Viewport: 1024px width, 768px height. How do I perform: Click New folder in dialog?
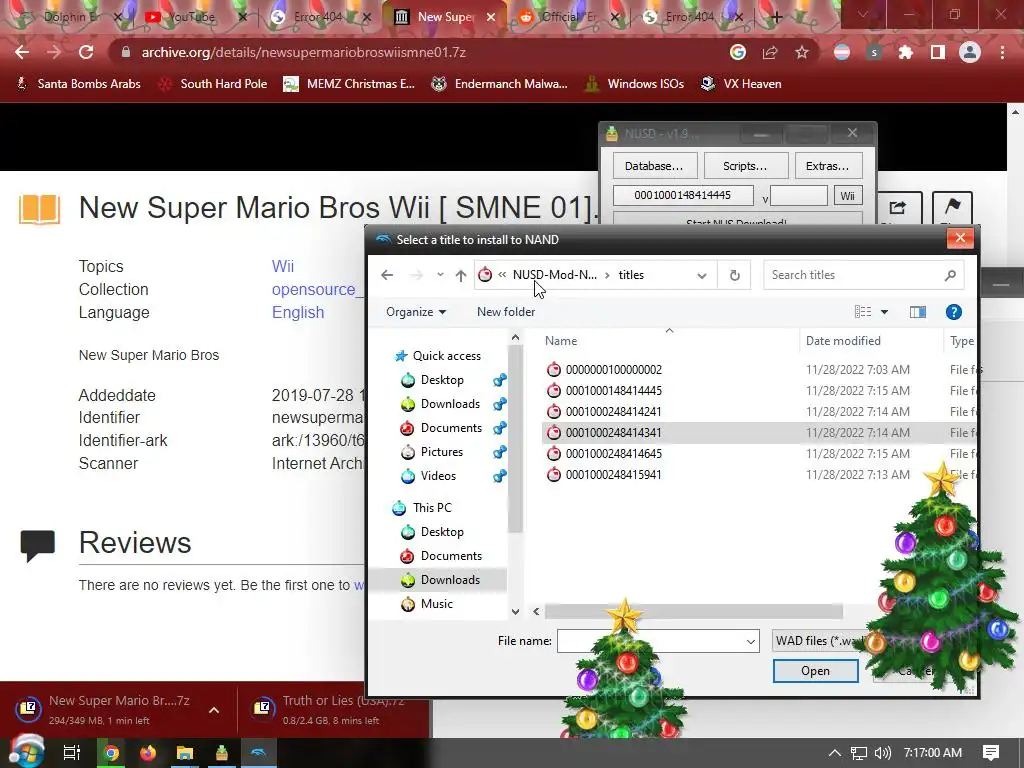click(505, 312)
